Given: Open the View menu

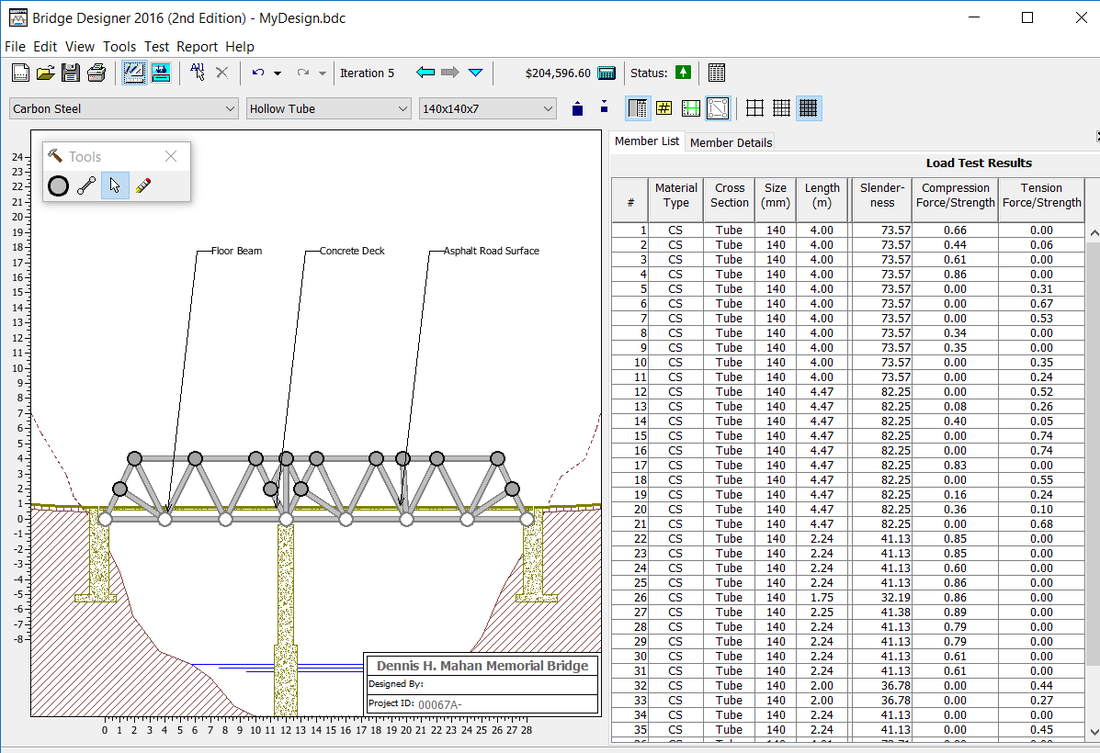Looking at the screenshot, I should 80,46.
